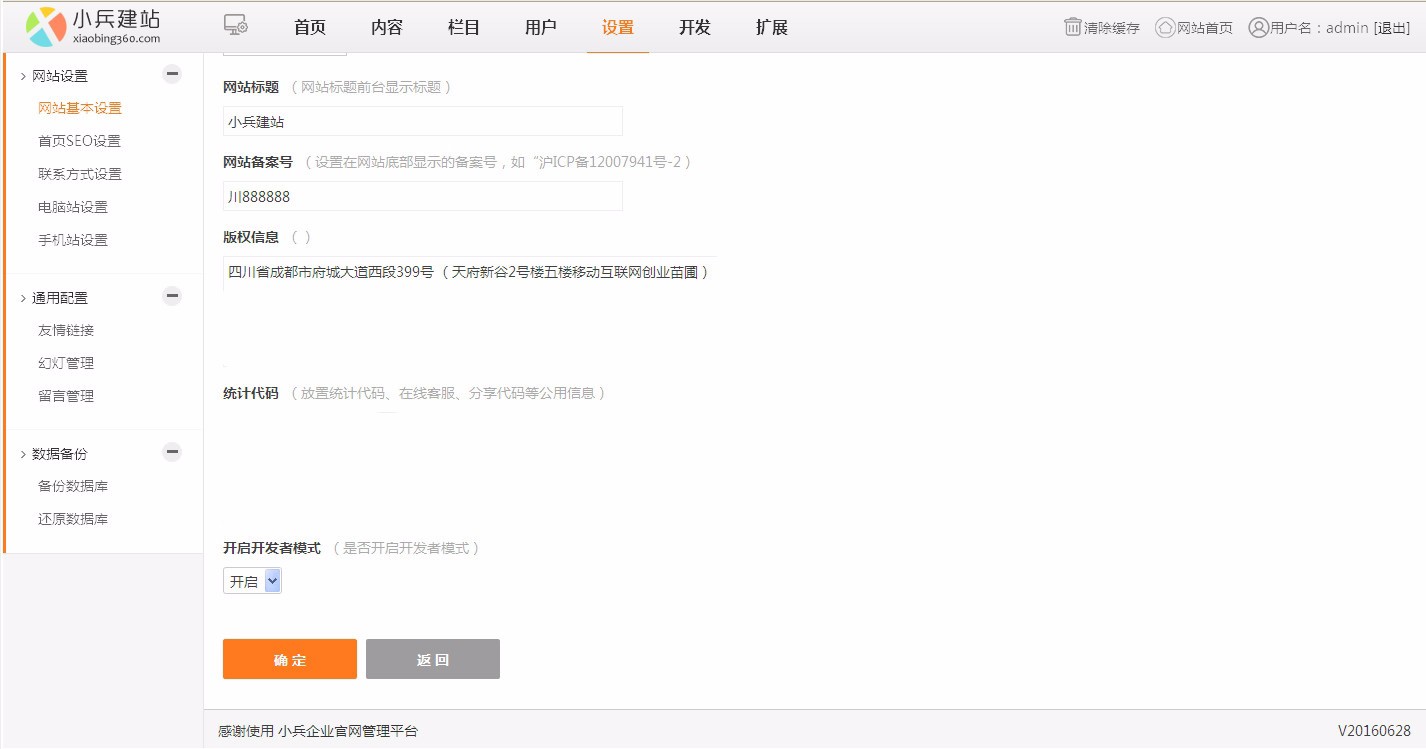Click the orange 确定 button
Screen dimensions: 1426x749
[290, 659]
